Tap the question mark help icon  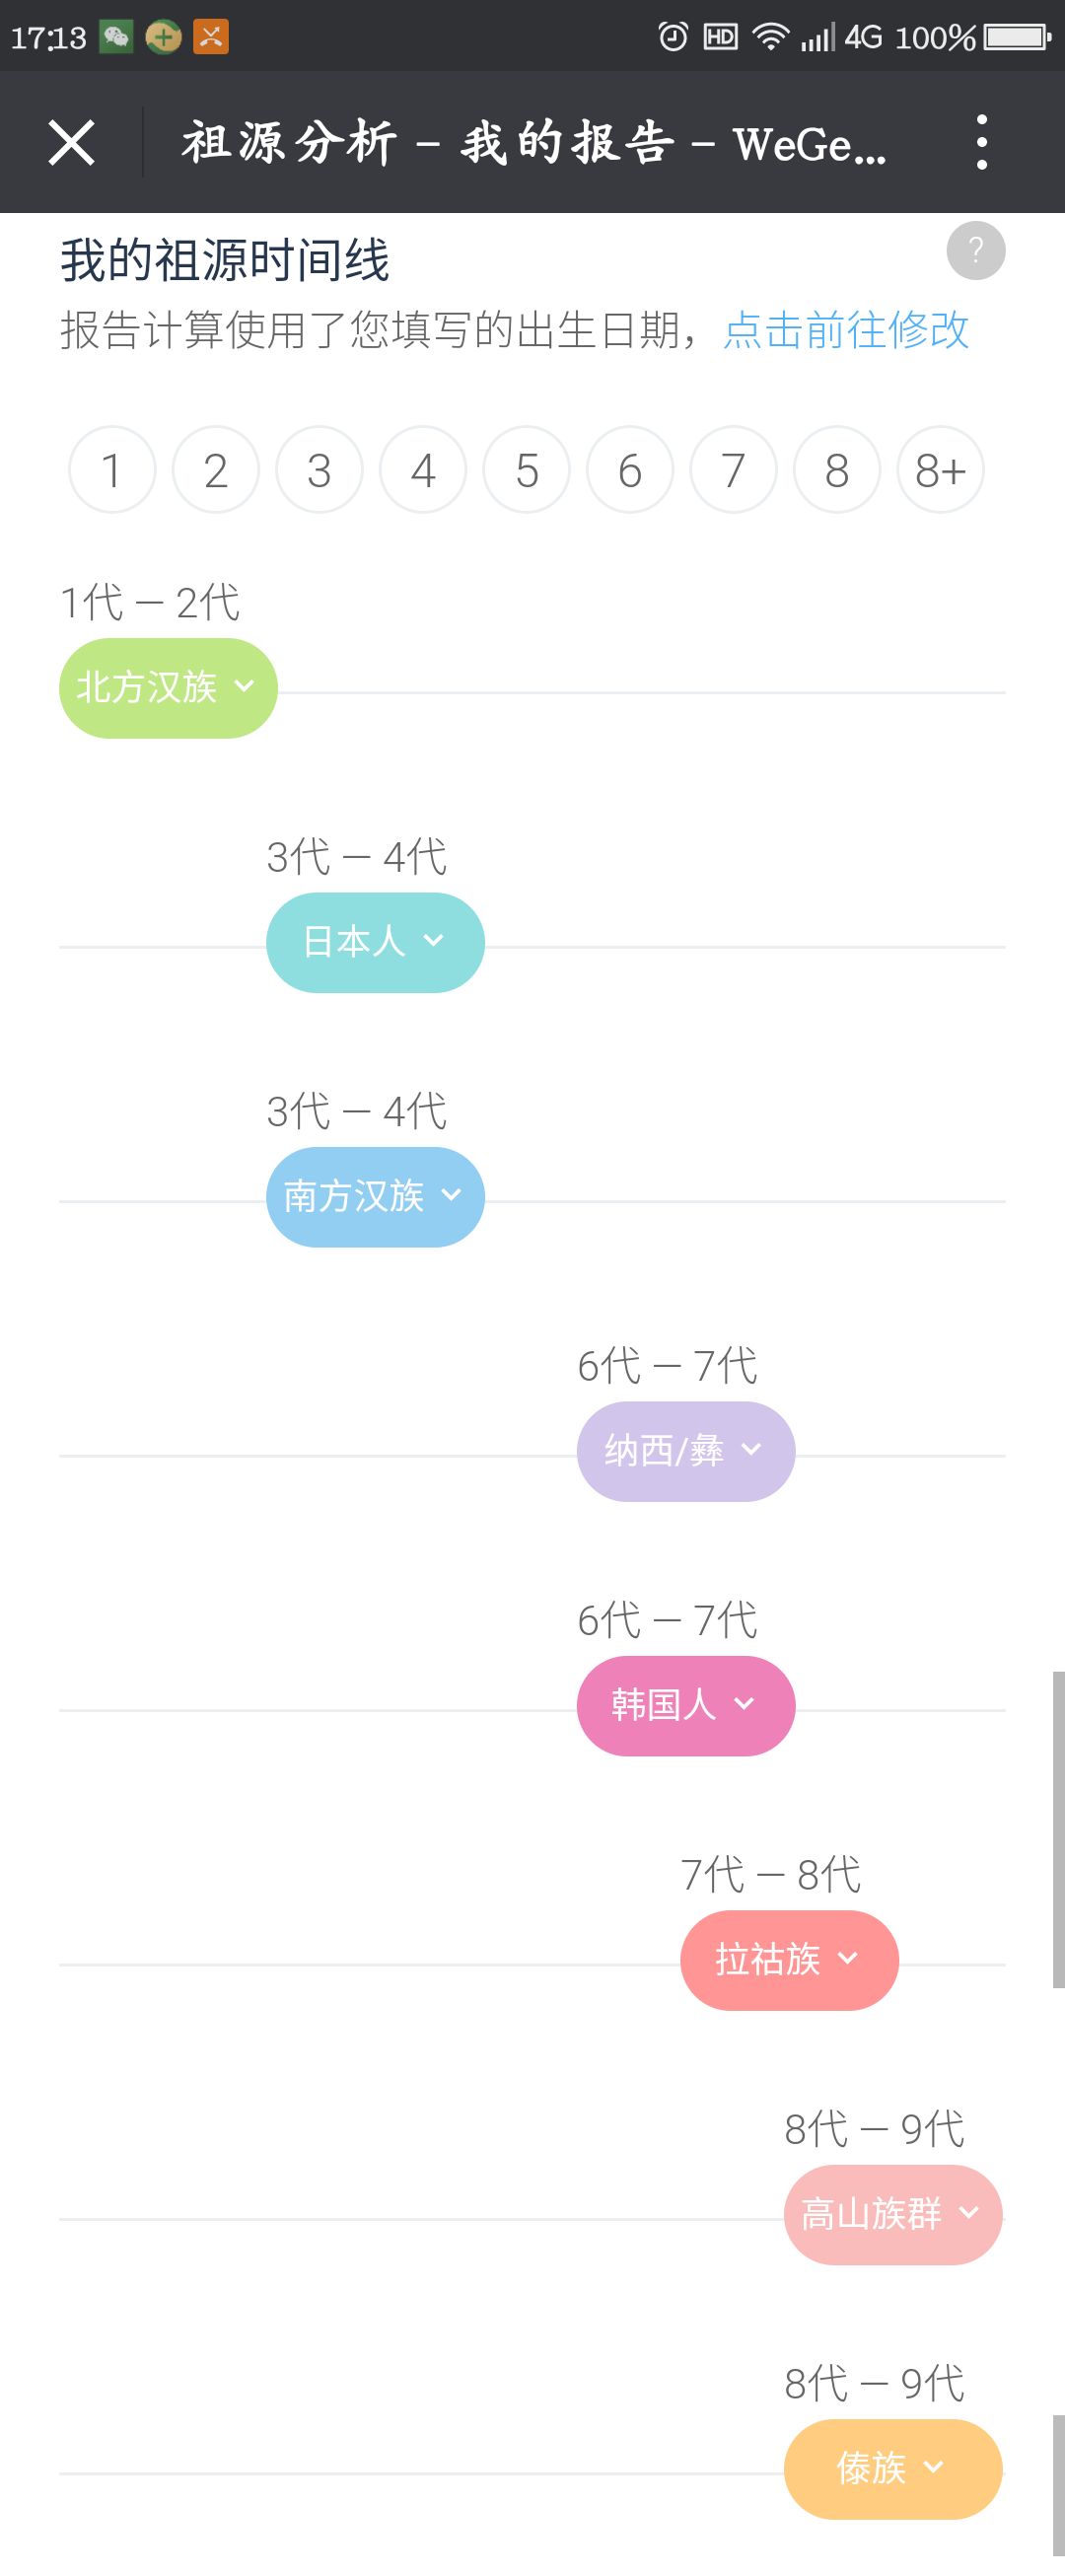975,250
